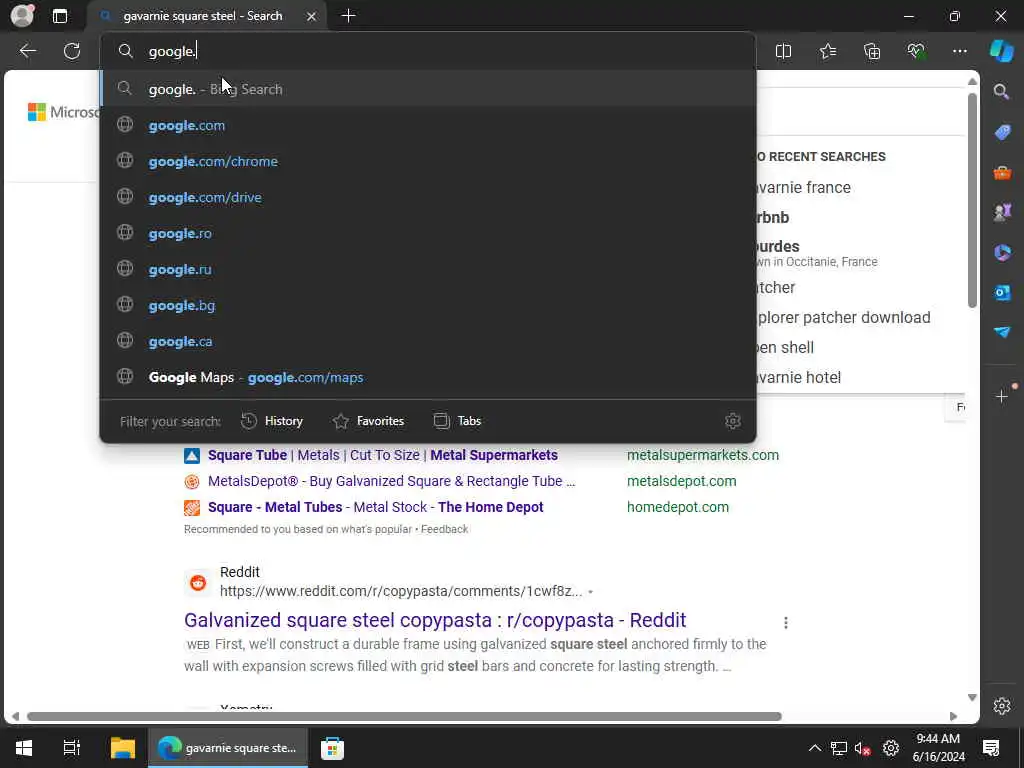Click scroll down arrow of page

[972, 697]
